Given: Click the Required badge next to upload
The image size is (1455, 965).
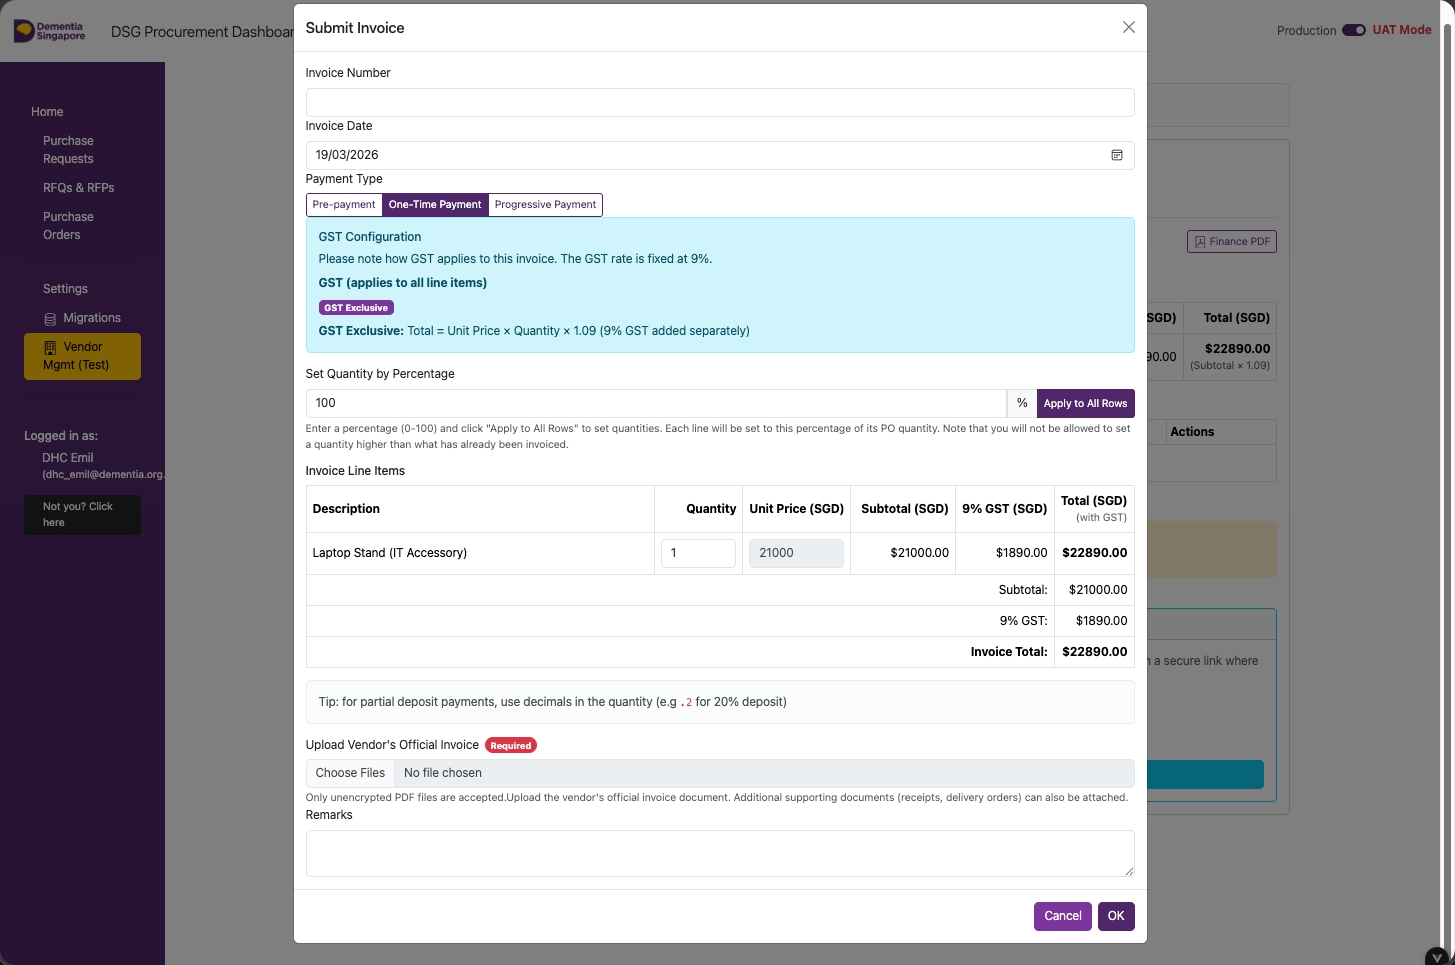Looking at the screenshot, I should 511,745.
